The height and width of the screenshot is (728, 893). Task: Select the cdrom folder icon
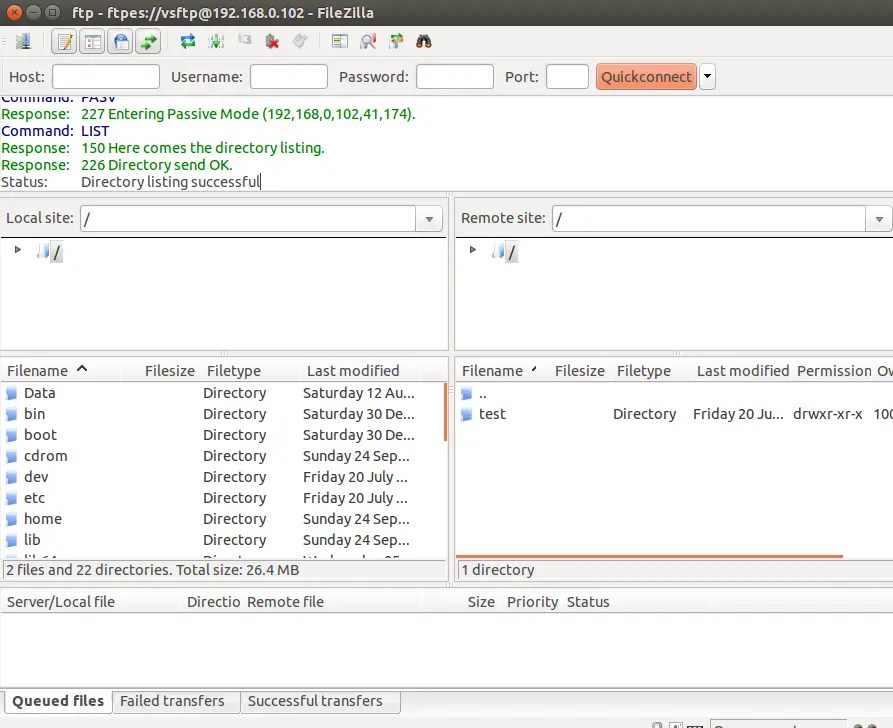[x=11, y=456]
